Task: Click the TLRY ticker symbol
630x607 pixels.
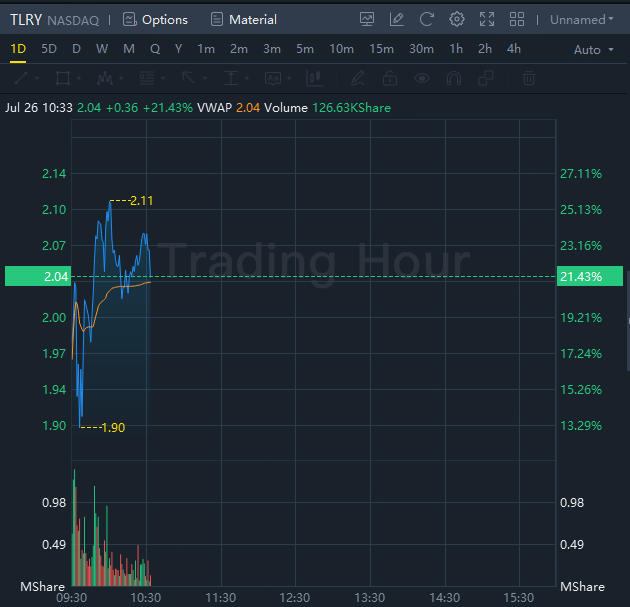Action: 26,19
